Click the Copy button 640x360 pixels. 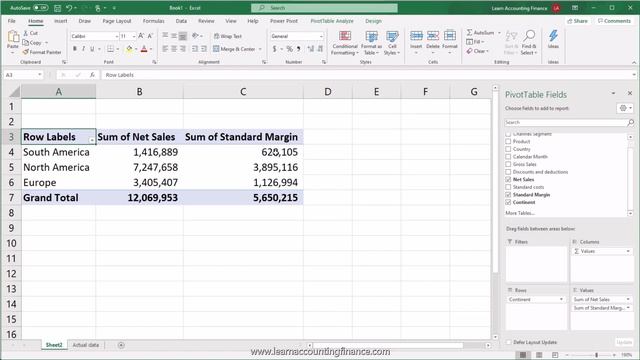[x=32, y=42]
